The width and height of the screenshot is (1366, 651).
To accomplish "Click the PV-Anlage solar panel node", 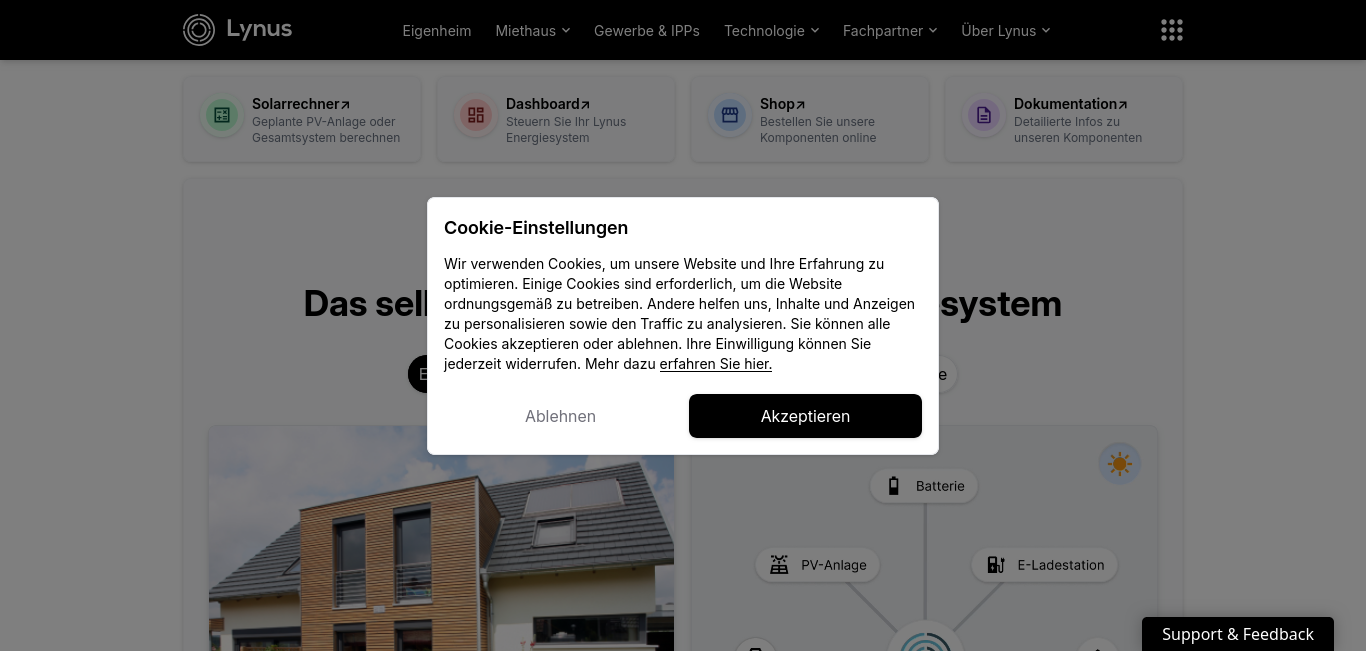I will pyautogui.click(x=818, y=565).
